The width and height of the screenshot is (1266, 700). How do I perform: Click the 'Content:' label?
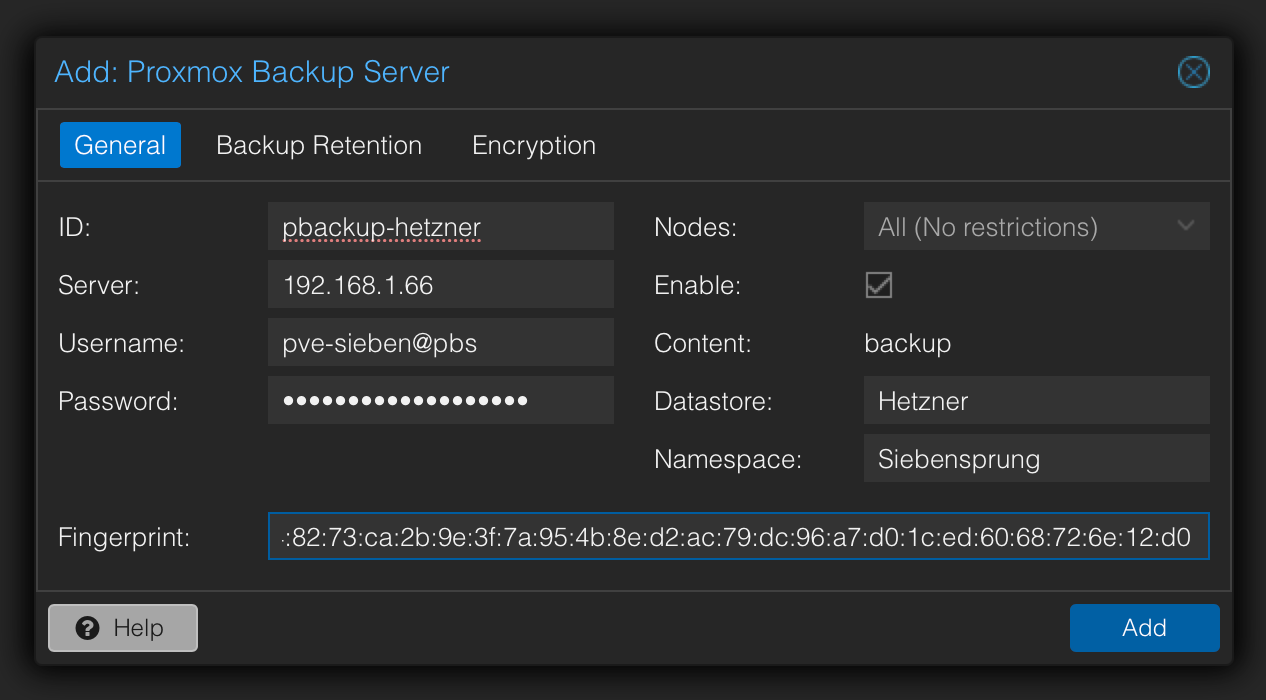click(x=702, y=343)
